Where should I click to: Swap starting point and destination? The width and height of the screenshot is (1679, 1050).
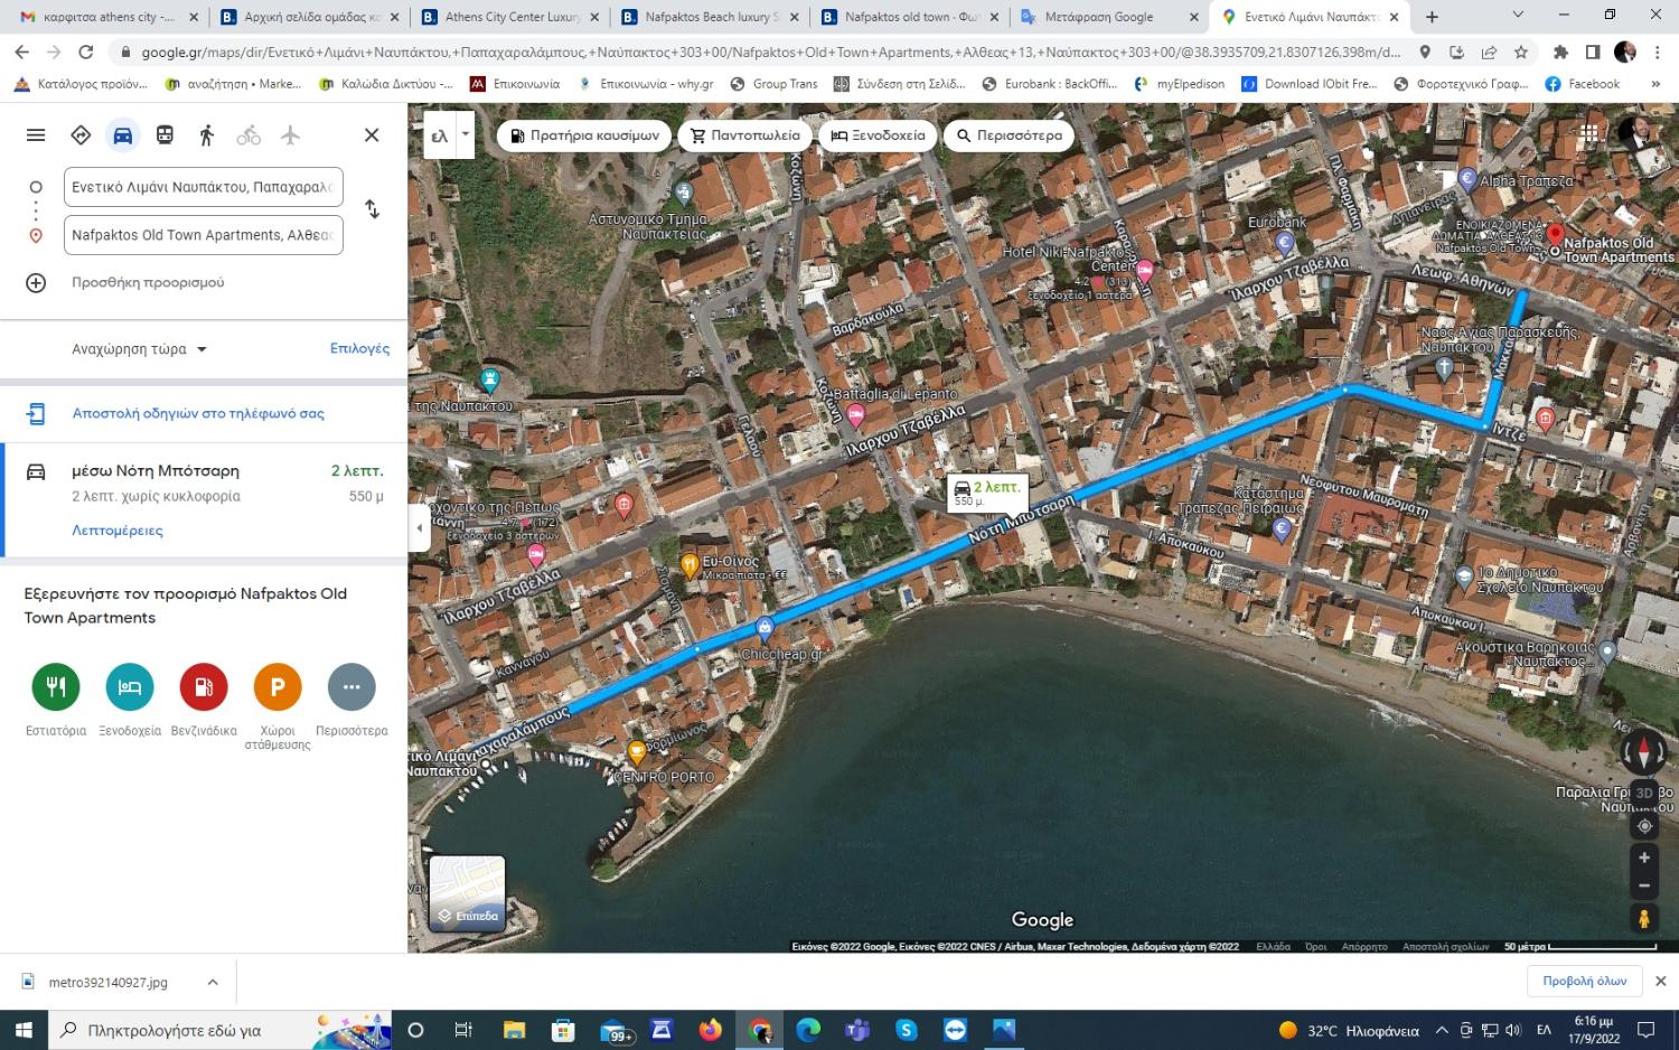[372, 209]
